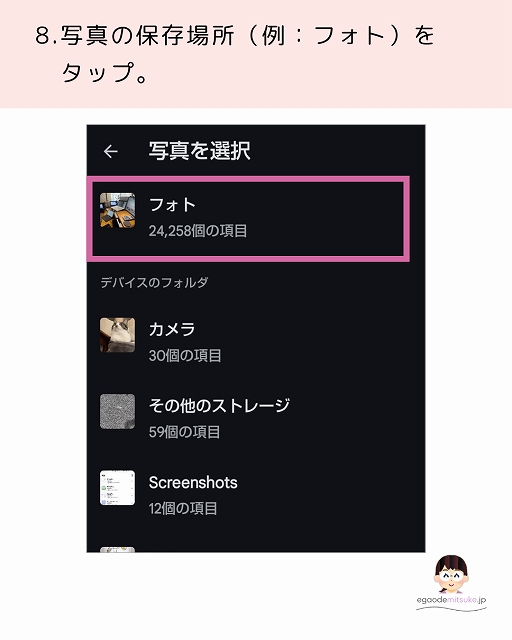Tap the cat thumbnail for カメラ
The height and width of the screenshot is (640, 512).
pos(118,335)
